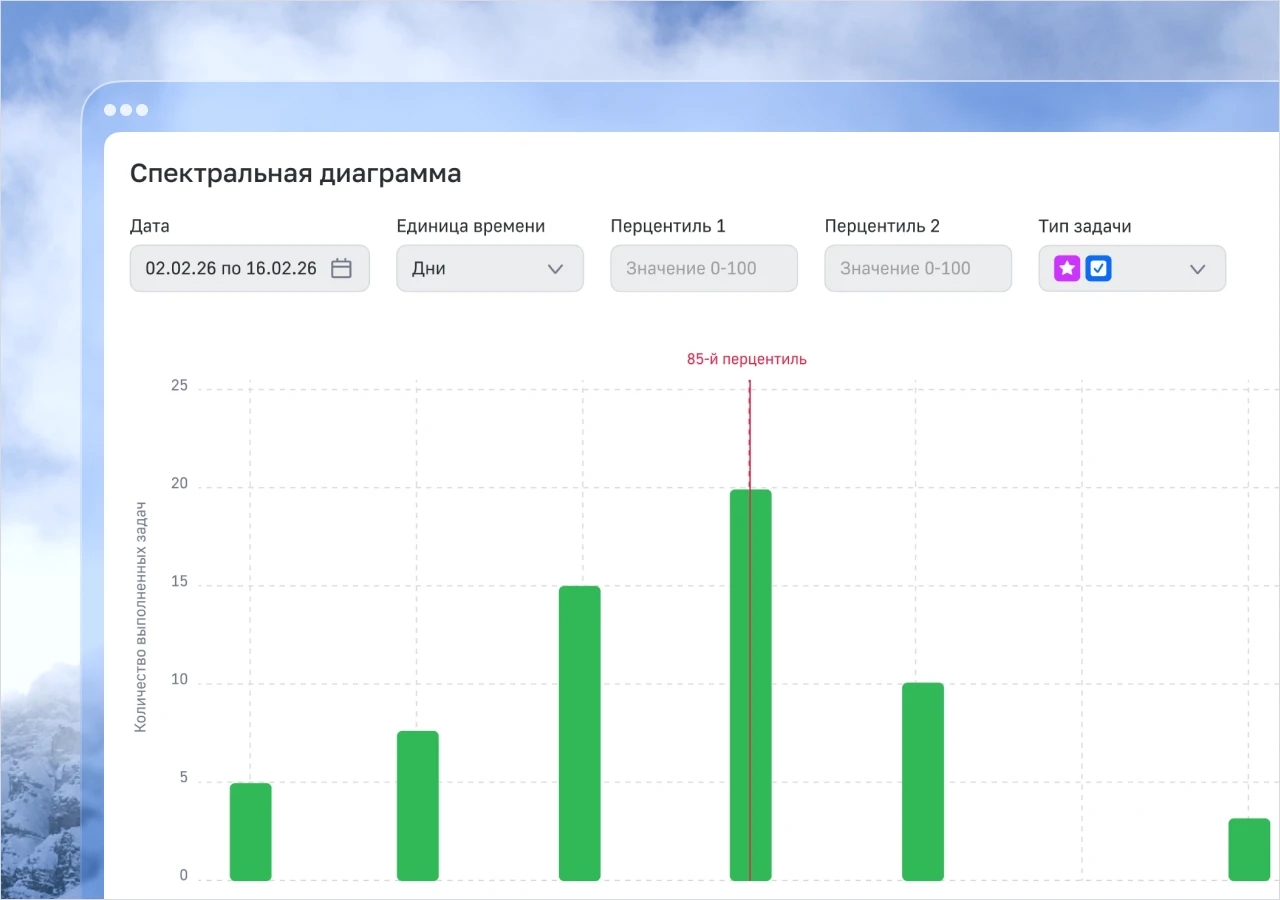Expand the Тип задачи dropdown
This screenshot has width=1280, height=900.
click(x=1197, y=268)
